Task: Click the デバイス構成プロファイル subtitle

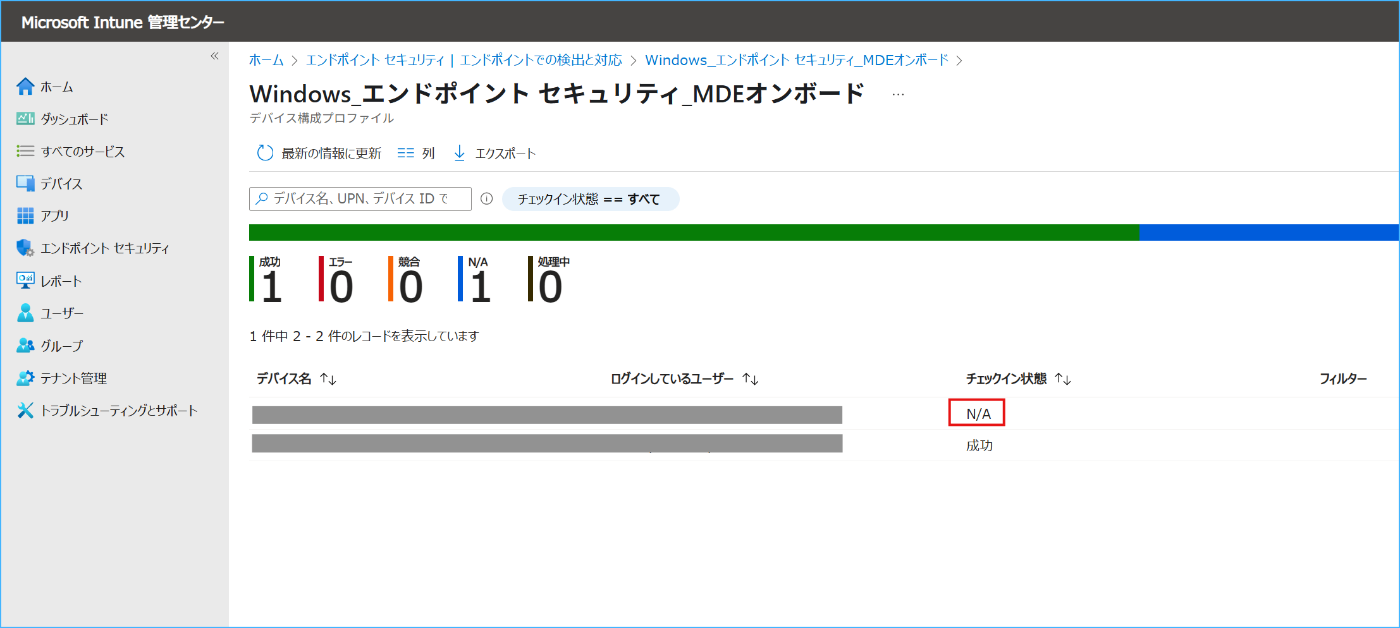Action: 321,118
